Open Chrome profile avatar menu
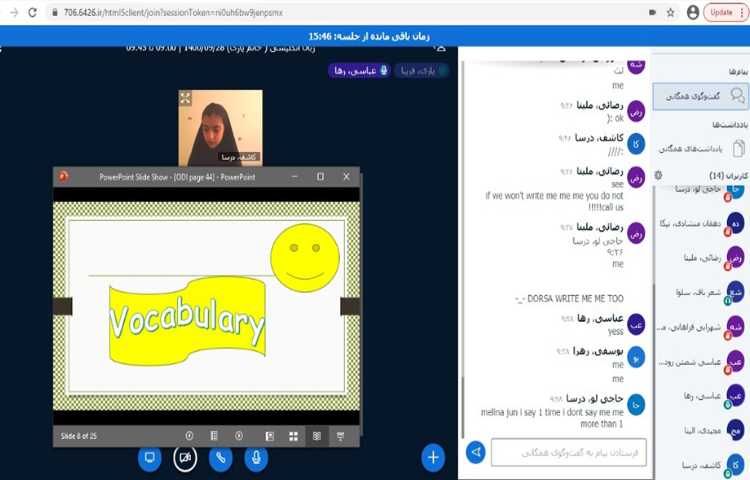 [693, 12]
